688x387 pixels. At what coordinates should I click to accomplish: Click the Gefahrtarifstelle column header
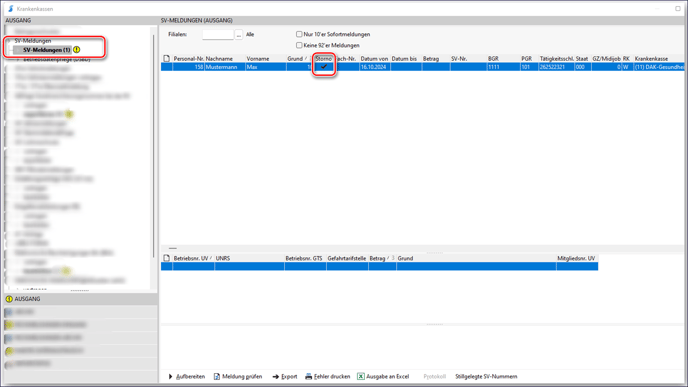[347, 258]
